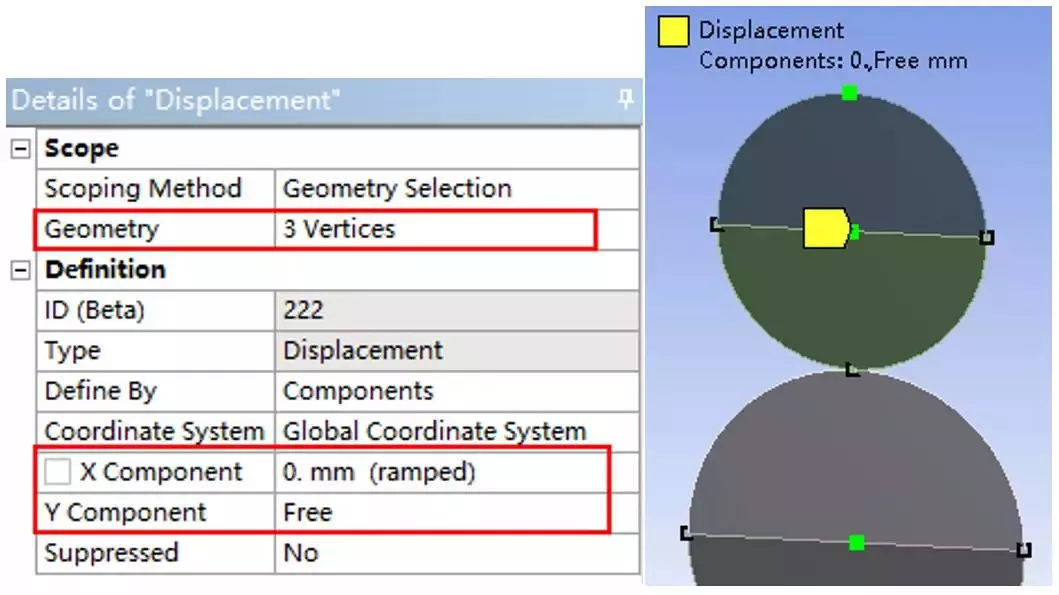The height and width of the screenshot is (595, 1059).
Task: Click the Define By label
Action: pyautogui.click(x=101, y=391)
